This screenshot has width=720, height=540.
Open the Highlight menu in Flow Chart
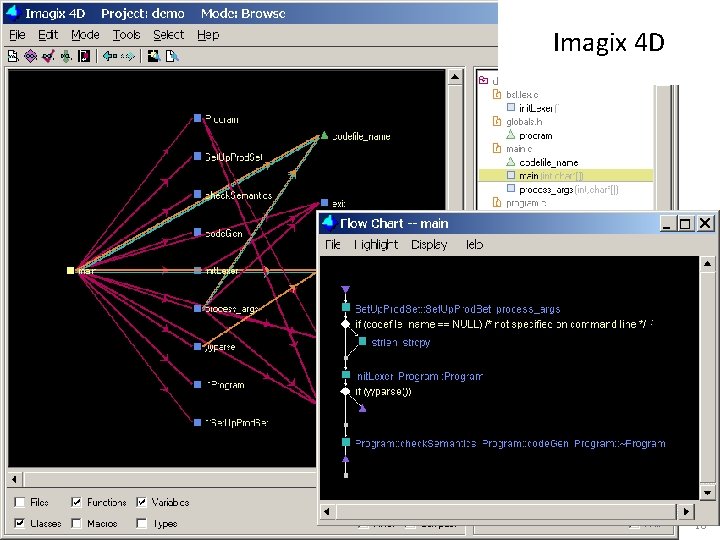pos(376,244)
